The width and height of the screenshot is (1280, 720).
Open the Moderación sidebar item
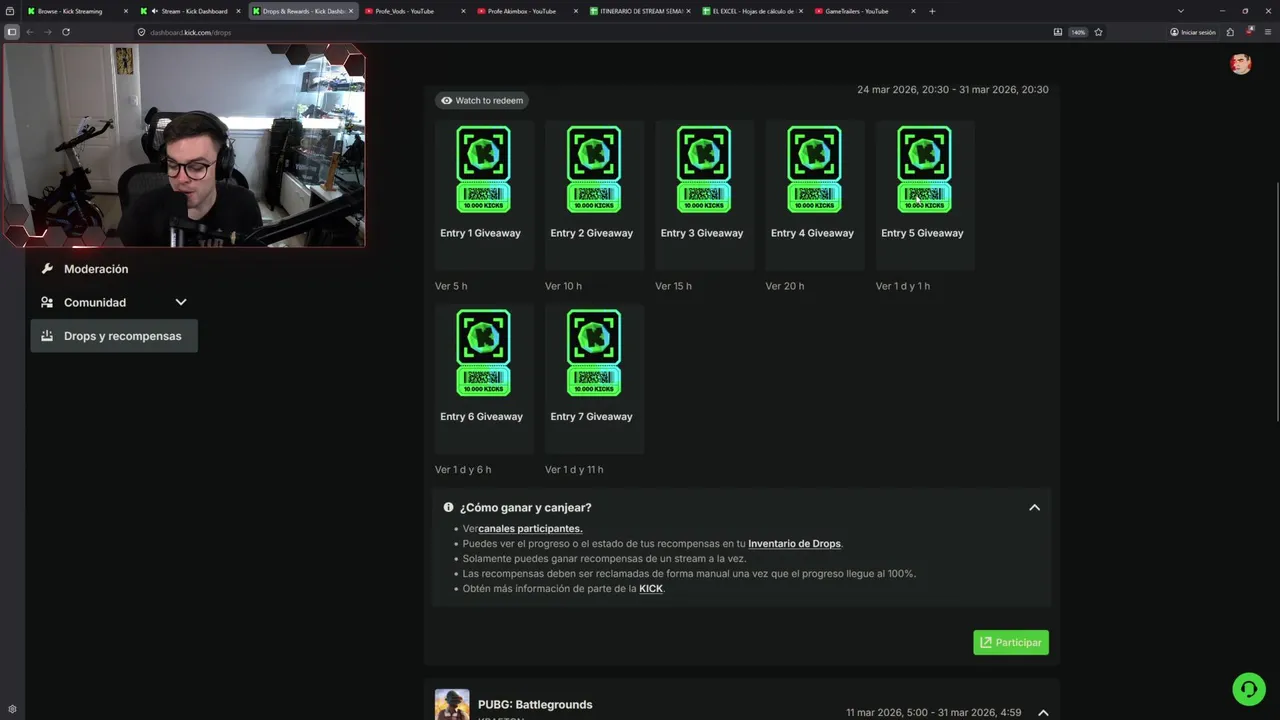point(114,269)
